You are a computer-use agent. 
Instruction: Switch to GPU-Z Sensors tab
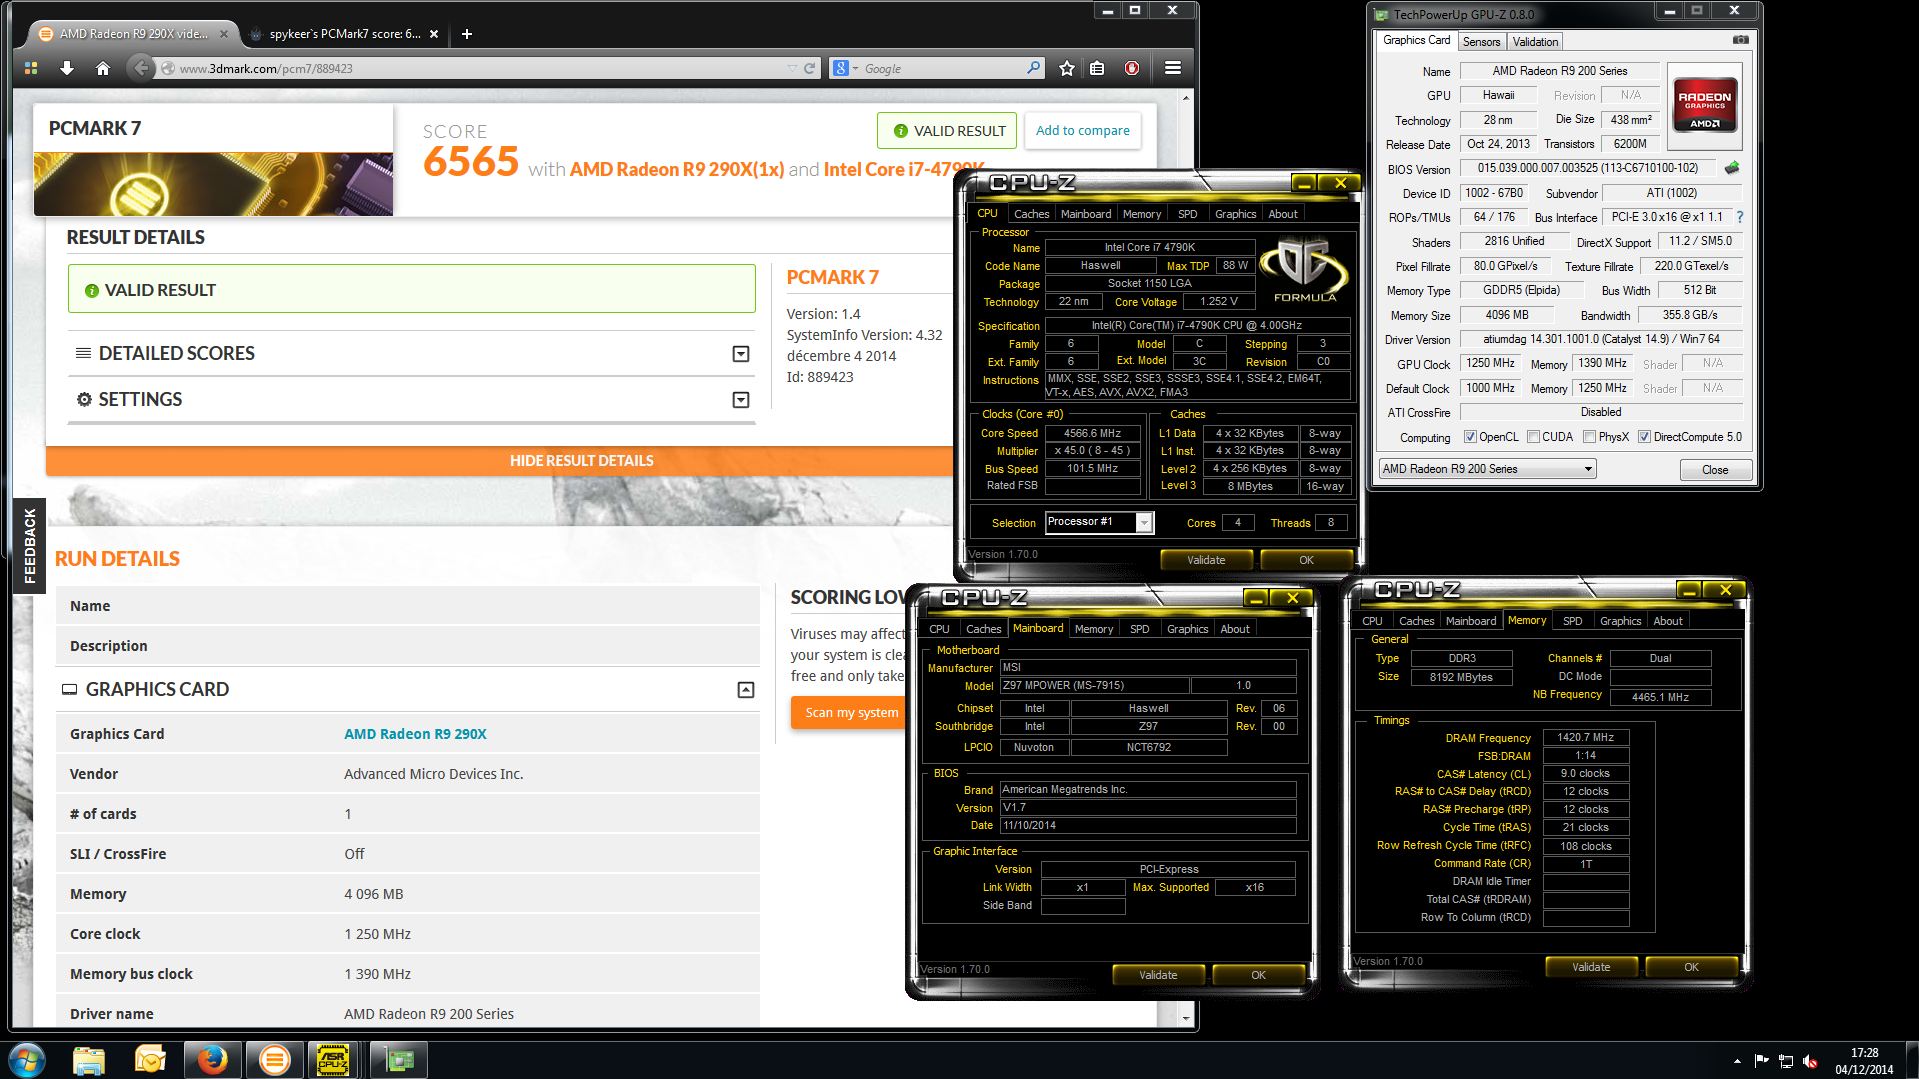(1481, 42)
